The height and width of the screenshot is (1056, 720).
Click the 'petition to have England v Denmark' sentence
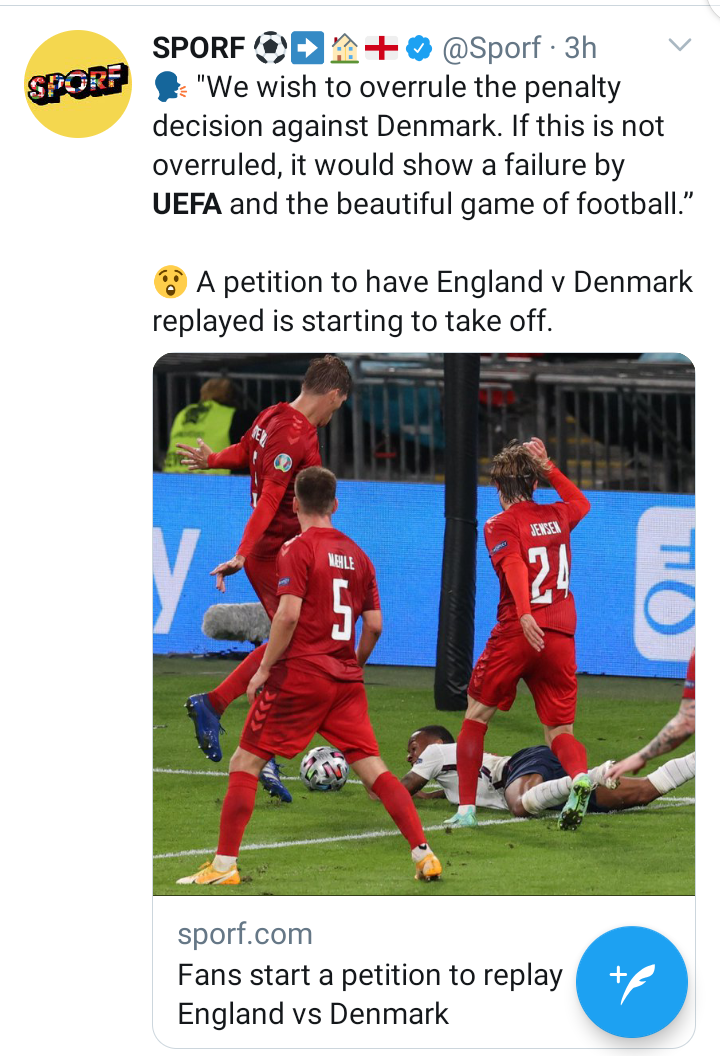pos(423,302)
